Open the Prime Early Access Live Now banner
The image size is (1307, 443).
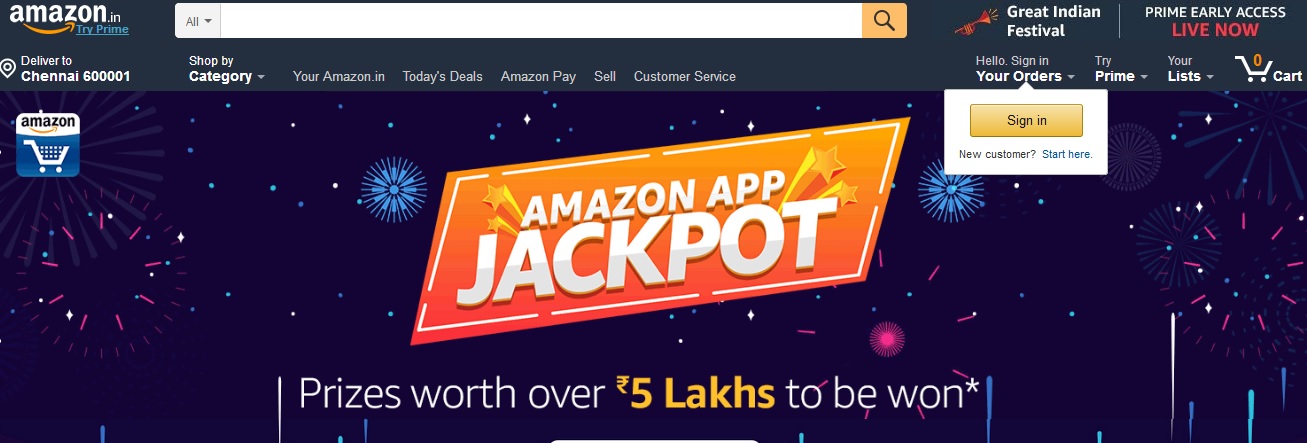tap(1215, 21)
